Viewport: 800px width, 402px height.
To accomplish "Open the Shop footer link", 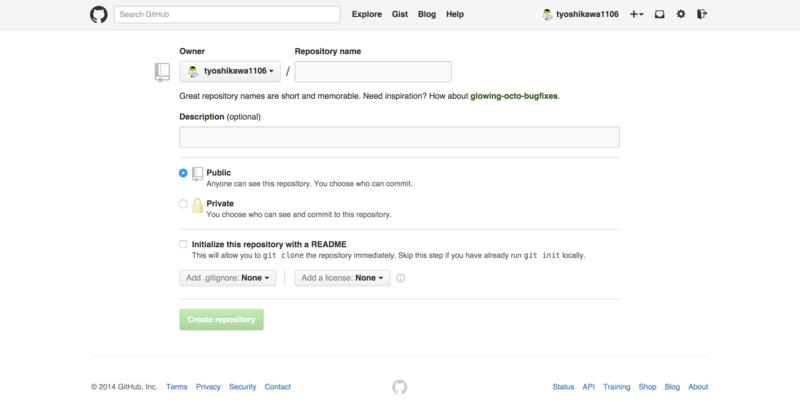I will coord(647,387).
